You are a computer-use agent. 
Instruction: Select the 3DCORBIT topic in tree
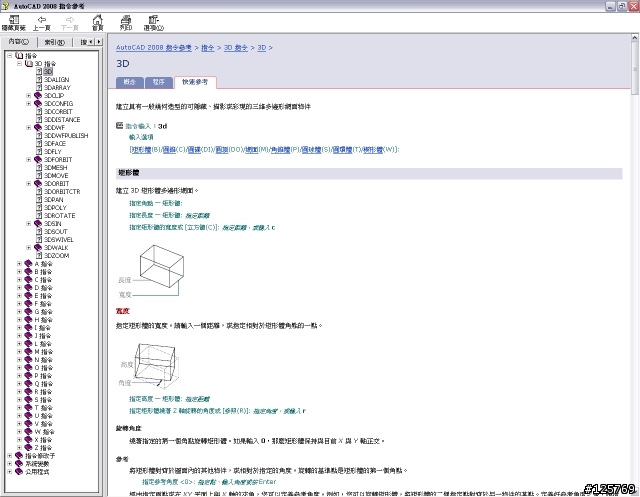pos(58,111)
